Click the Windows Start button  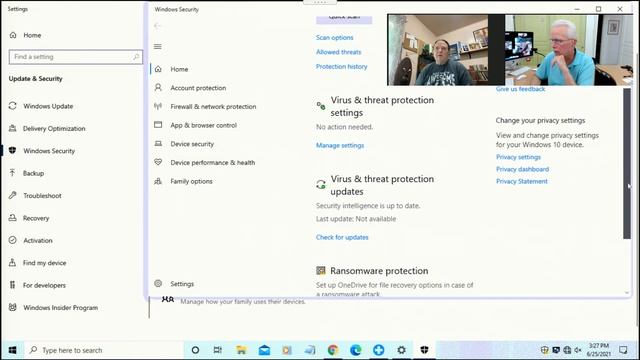point(13,350)
